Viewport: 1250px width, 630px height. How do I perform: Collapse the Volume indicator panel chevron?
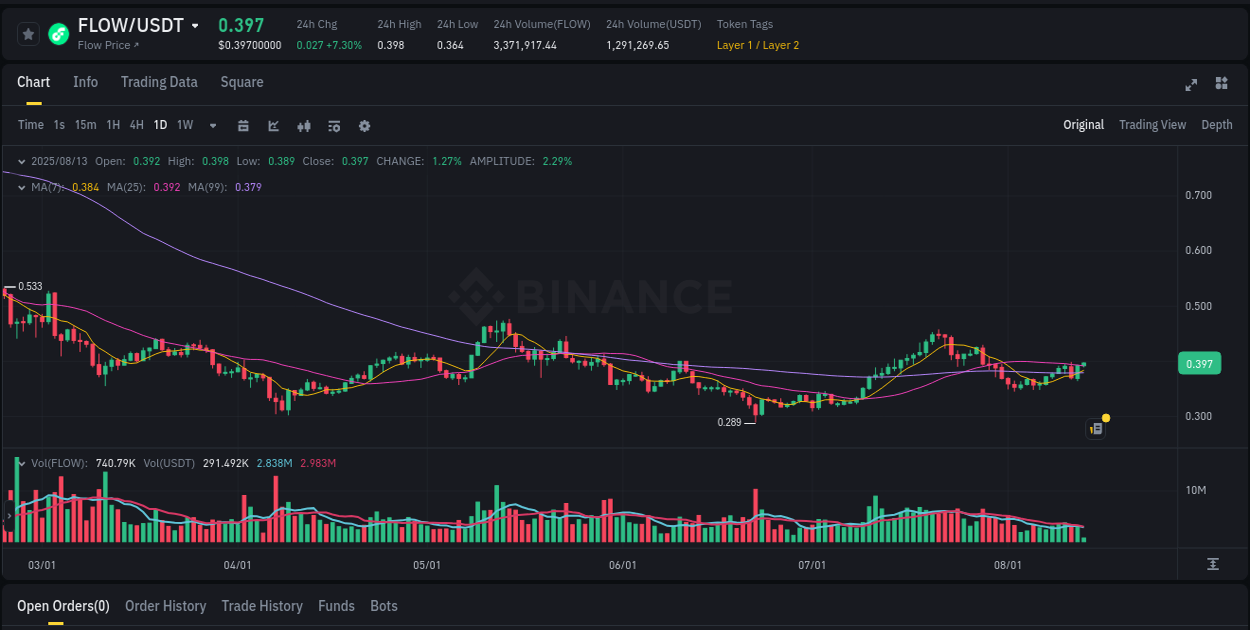pos(20,462)
